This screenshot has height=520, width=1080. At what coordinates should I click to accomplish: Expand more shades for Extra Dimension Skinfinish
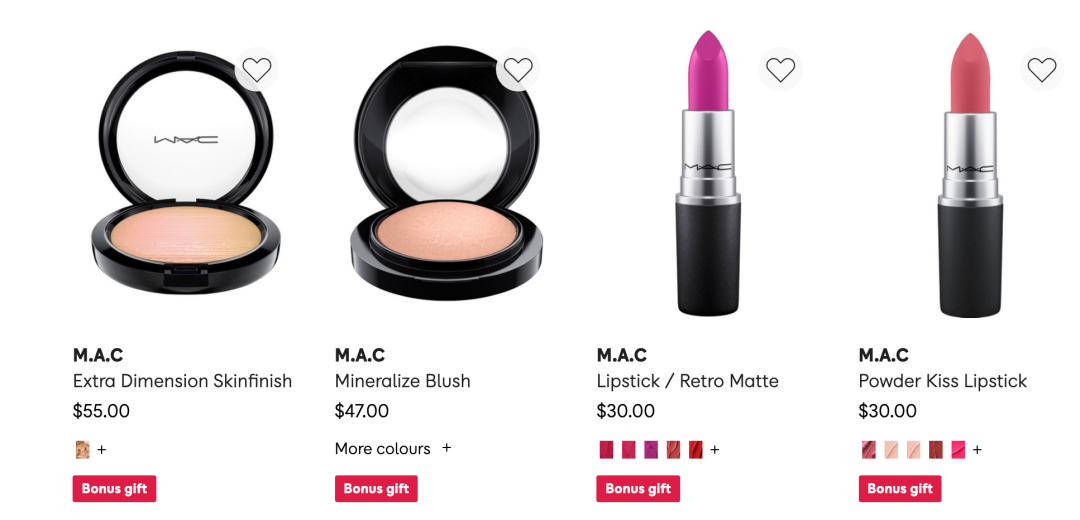click(x=102, y=450)
